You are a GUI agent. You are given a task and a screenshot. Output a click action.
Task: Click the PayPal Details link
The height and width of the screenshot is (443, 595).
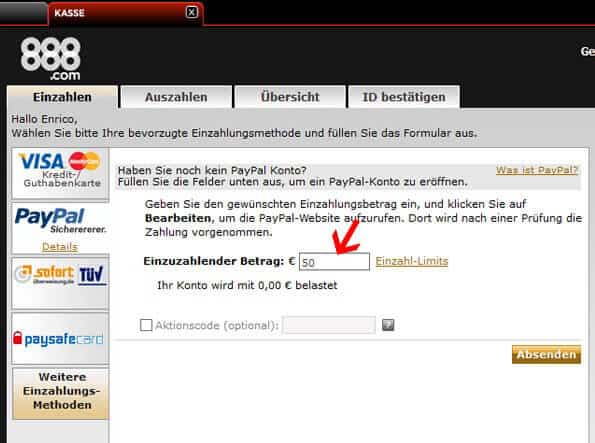pos(60,247)
